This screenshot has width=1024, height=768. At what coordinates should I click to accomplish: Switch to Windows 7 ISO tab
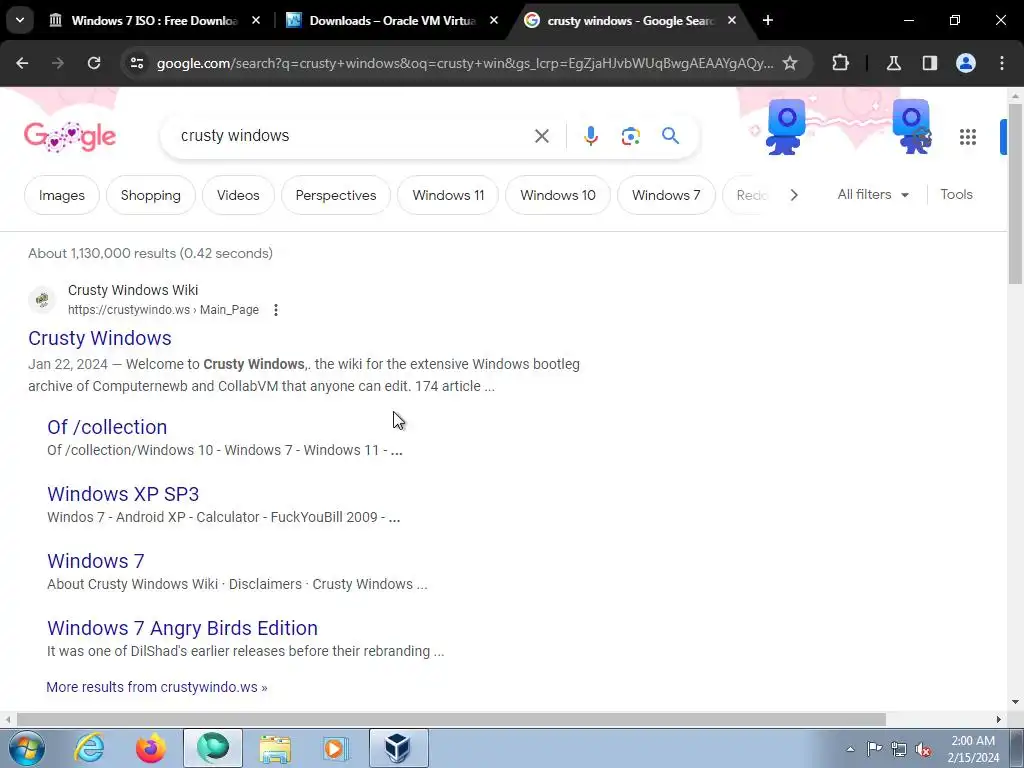coord(155,20)
